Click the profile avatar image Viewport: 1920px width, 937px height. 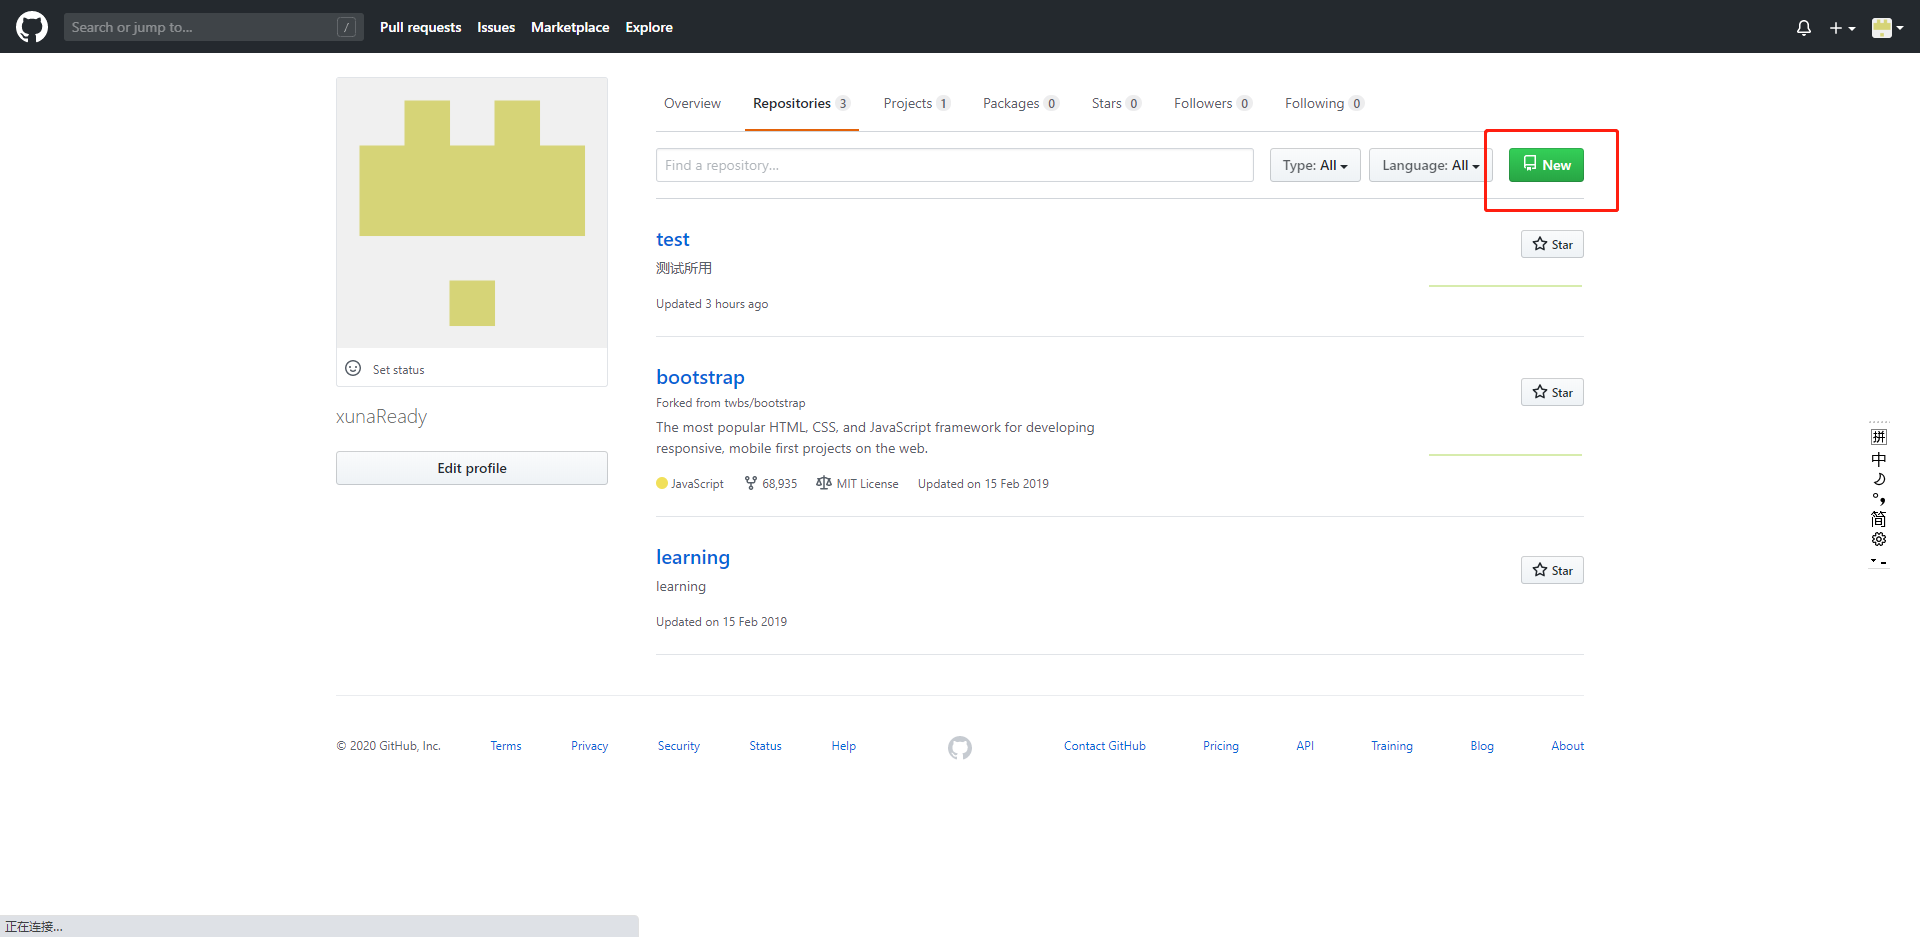[472, 213]
